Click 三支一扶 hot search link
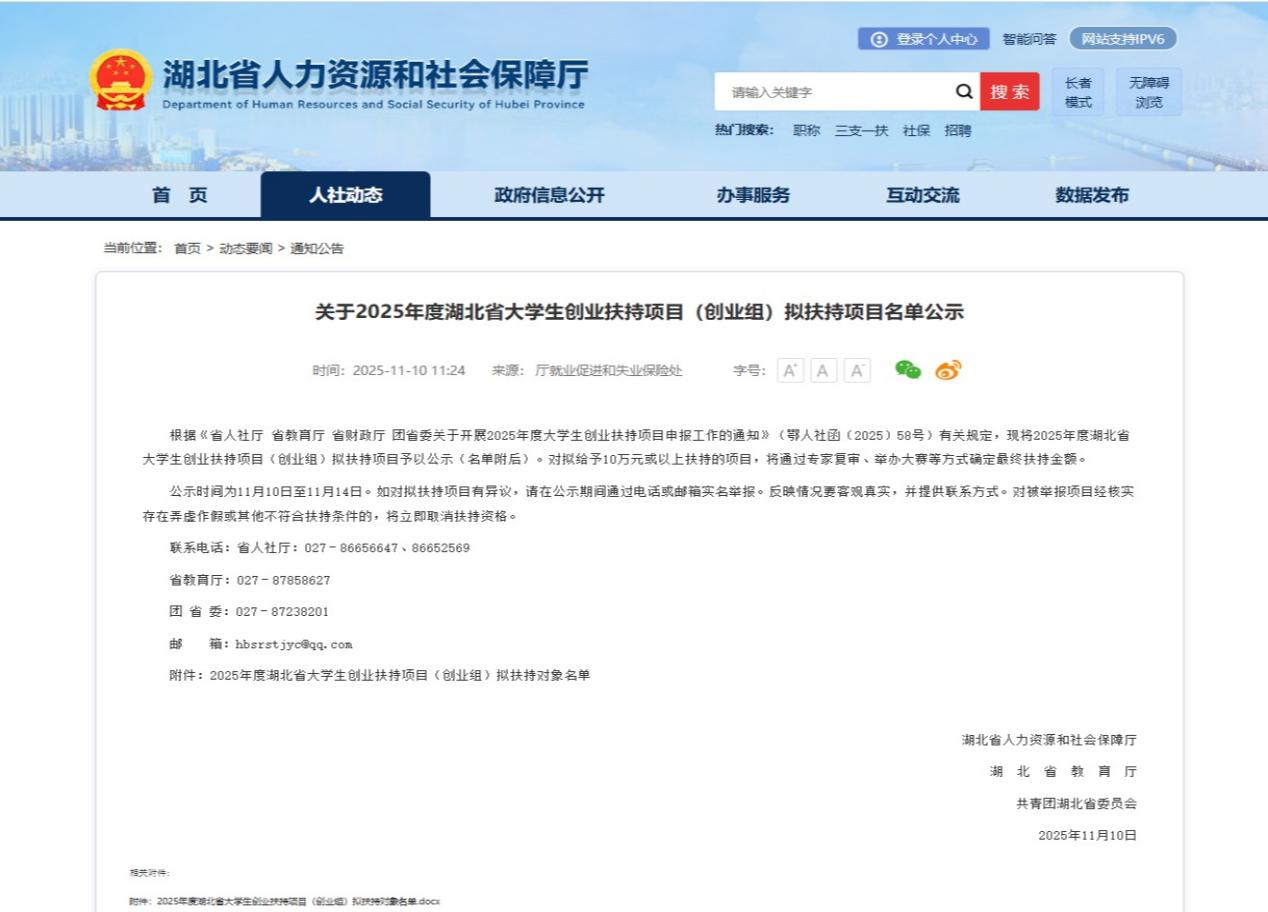The height and width of the screenshot is (912, 1268). (861, 130)
